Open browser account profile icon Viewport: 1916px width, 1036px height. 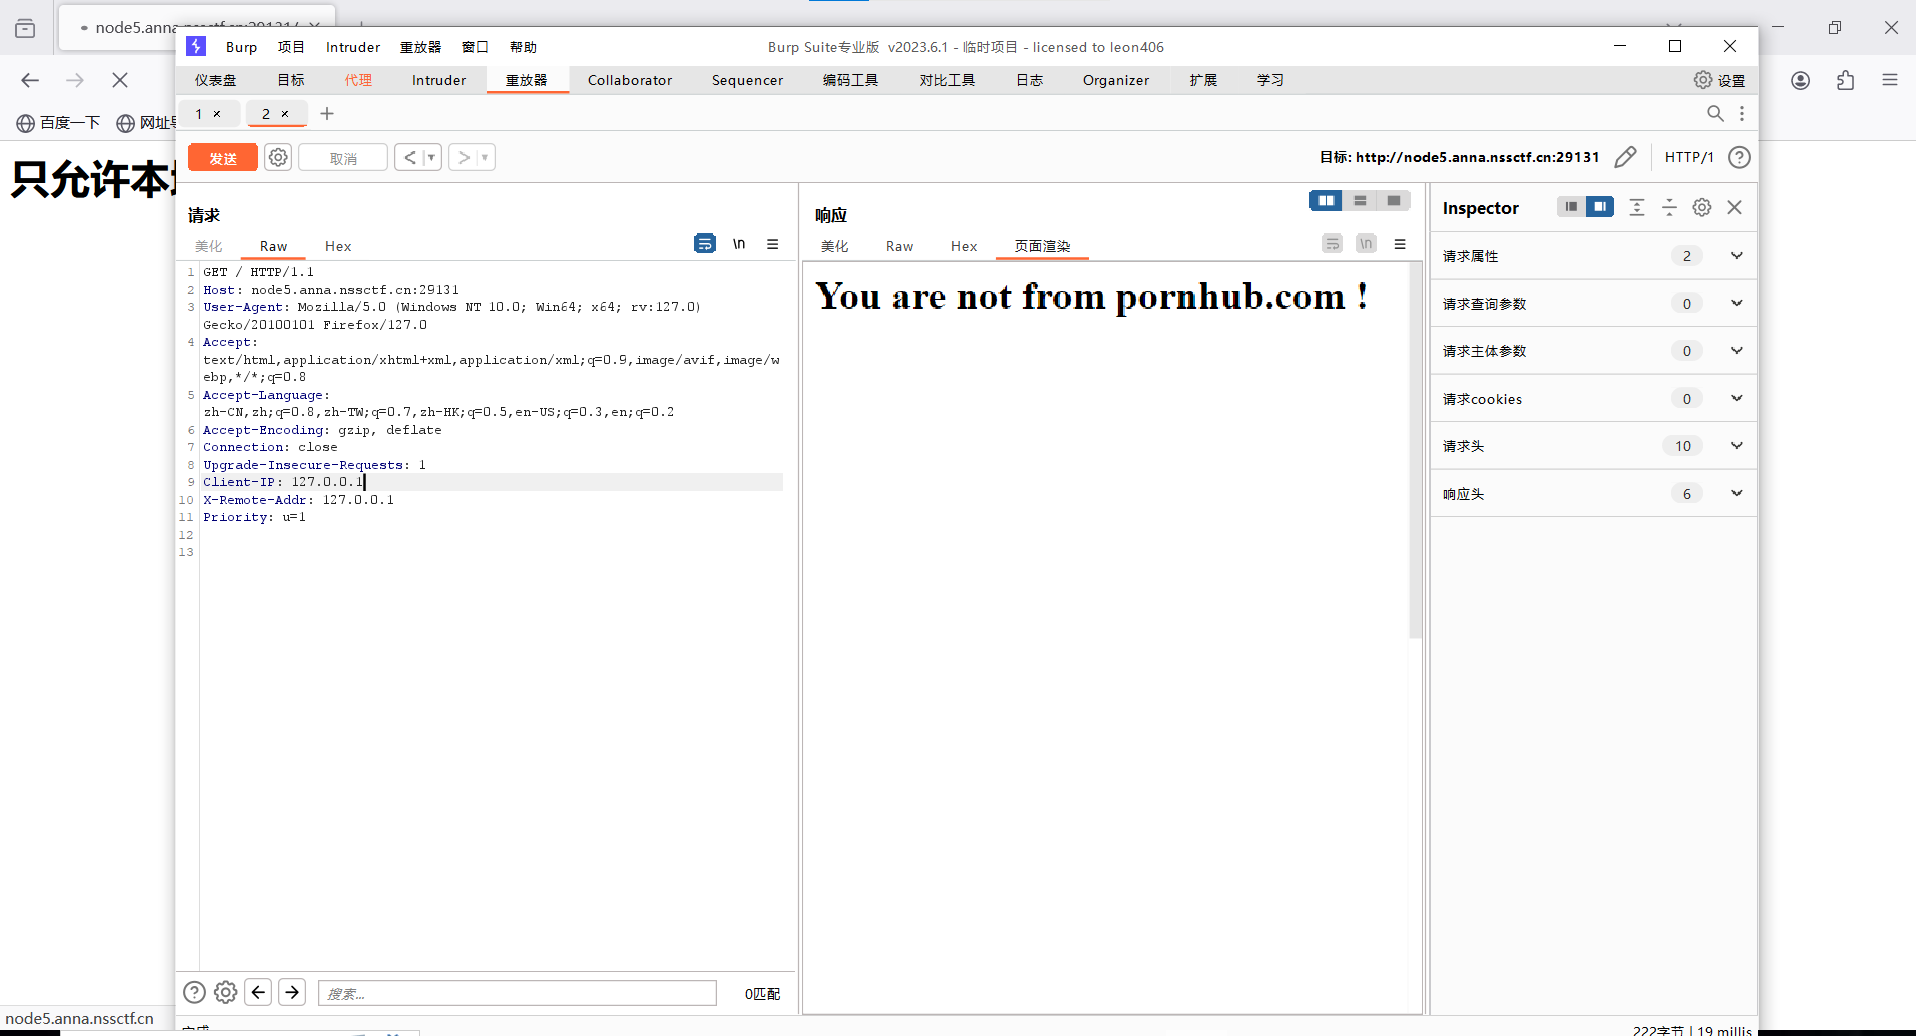1800,80
